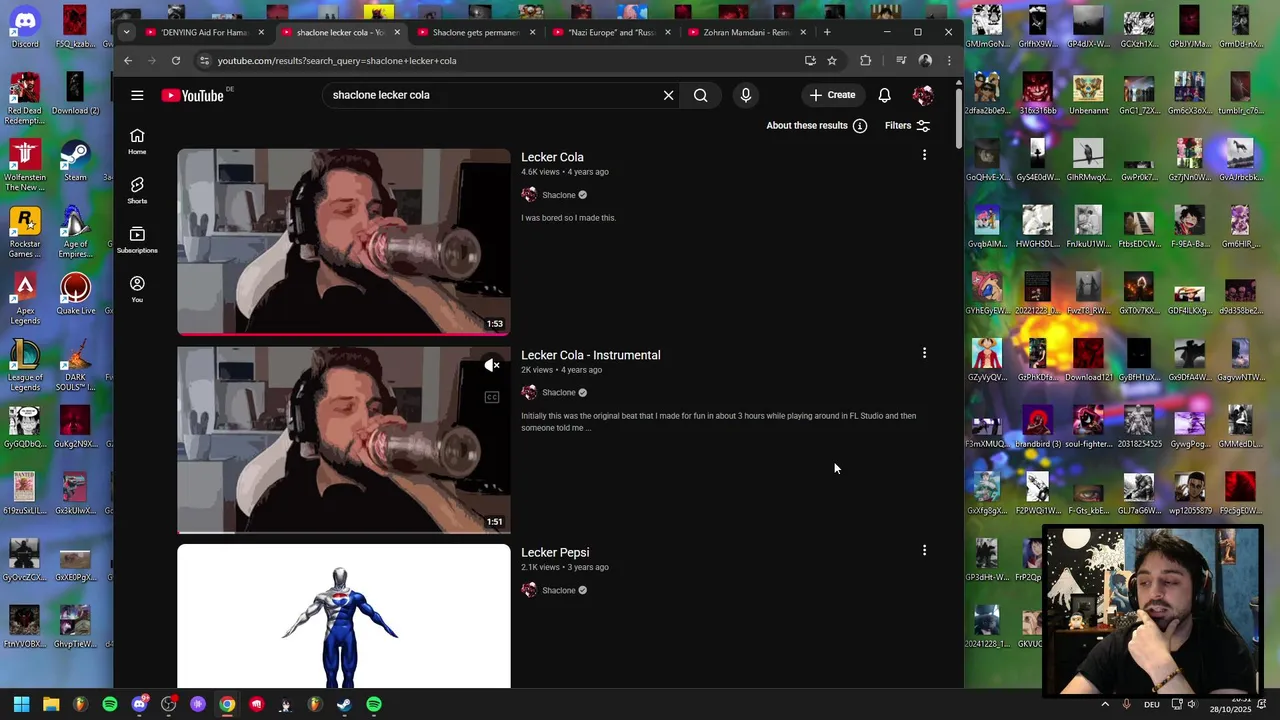Open the Quake Live desktop shortcut
1280x720 pixels.
pos(75,294)
